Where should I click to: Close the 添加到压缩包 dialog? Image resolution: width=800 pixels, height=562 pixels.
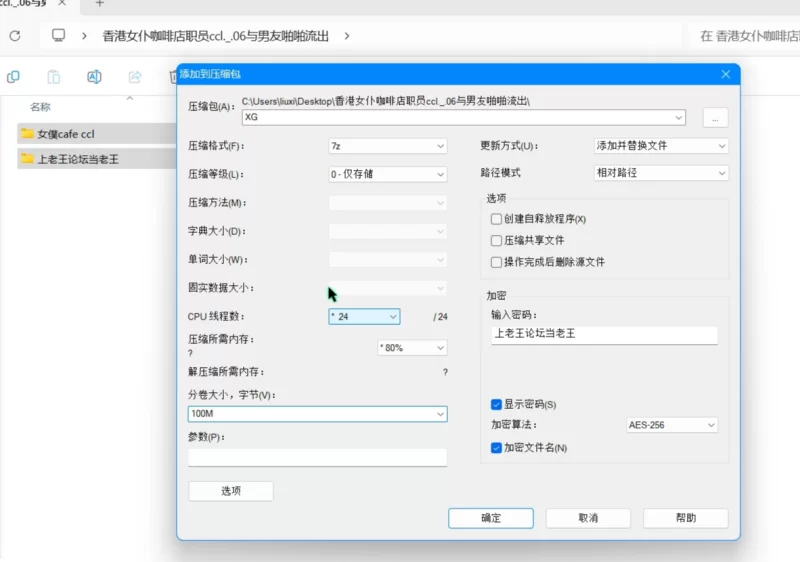click(x=726, y=74)
